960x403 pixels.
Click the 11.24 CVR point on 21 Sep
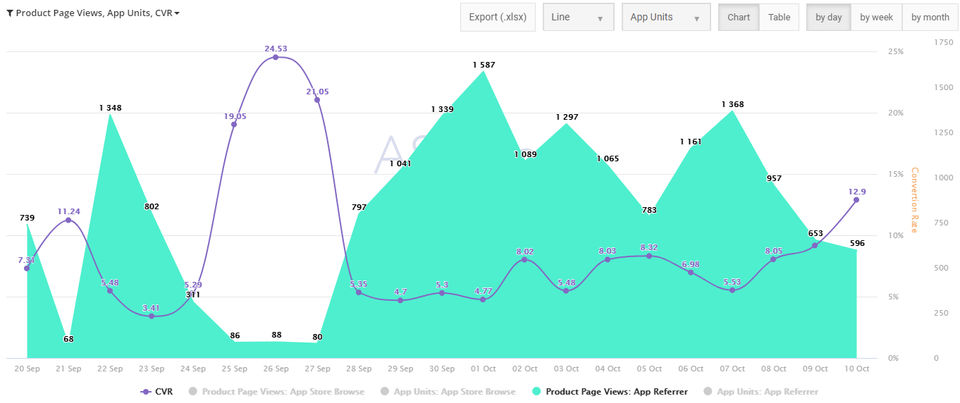pos(68,220)
